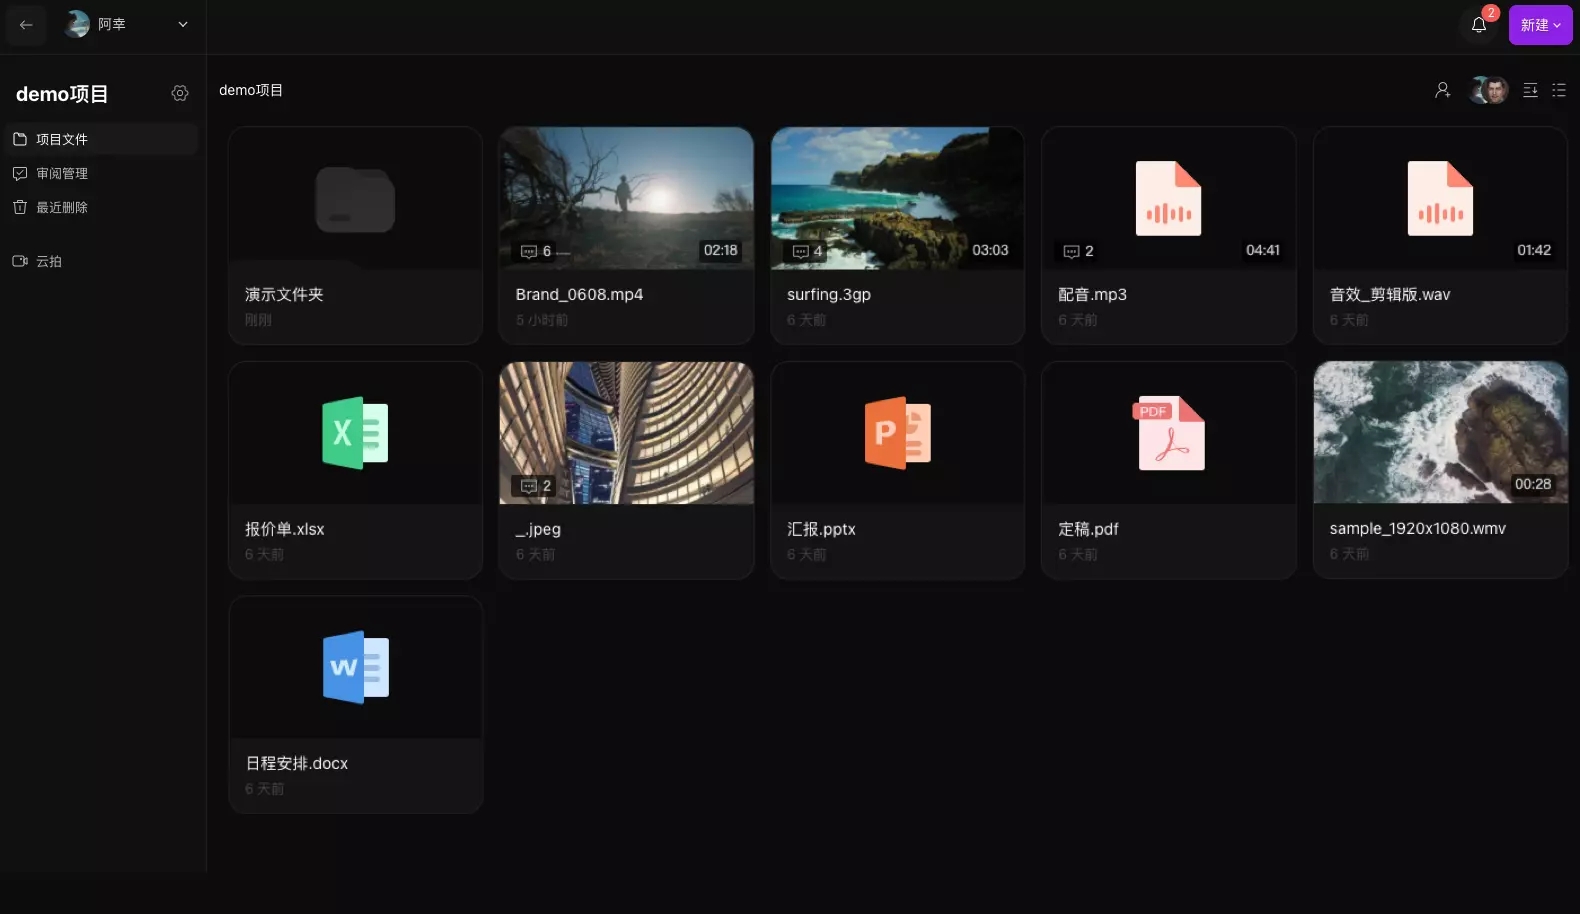This screenshot has height=914, width=1580.
Task: Switch to list view icon
Action: [x=1559, y=90]
